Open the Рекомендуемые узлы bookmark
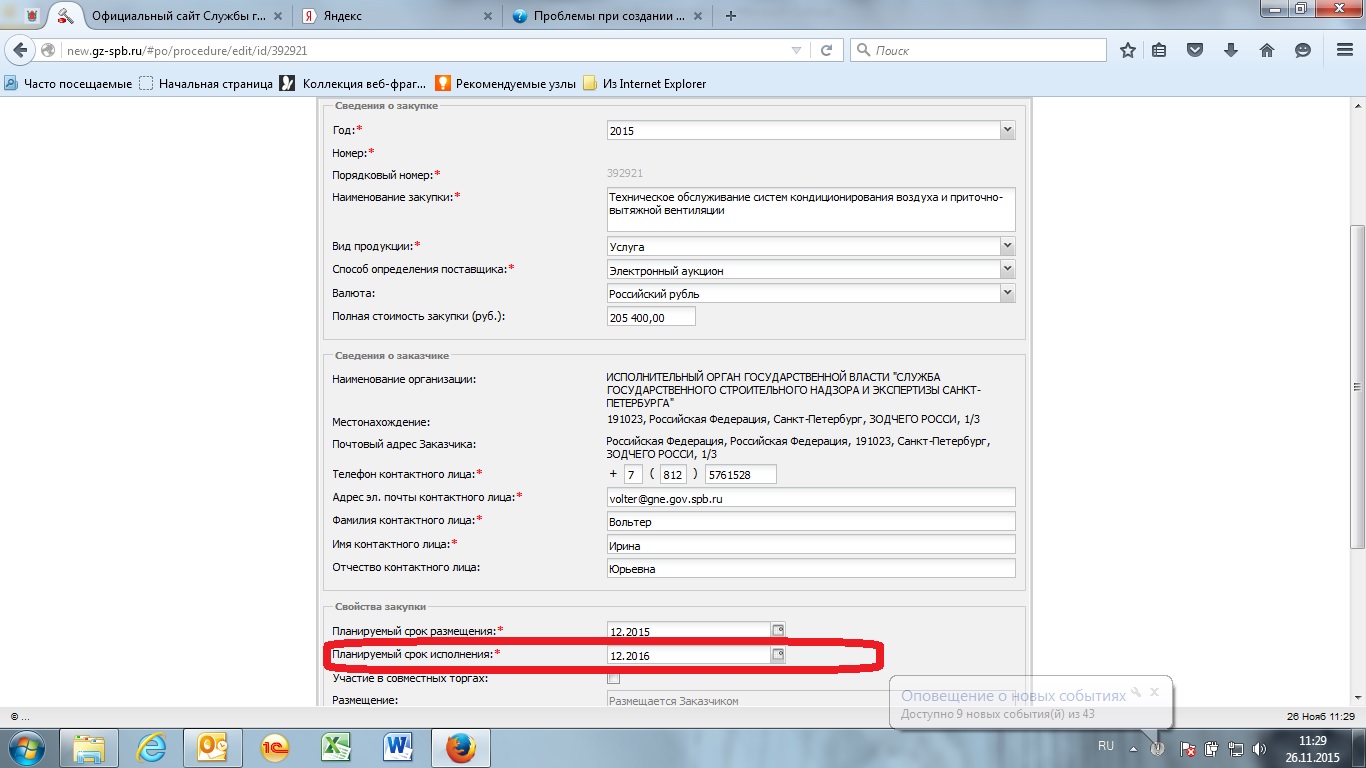Image resolution: width=1366 pixels, height=768 pixels. pos(505,84)
